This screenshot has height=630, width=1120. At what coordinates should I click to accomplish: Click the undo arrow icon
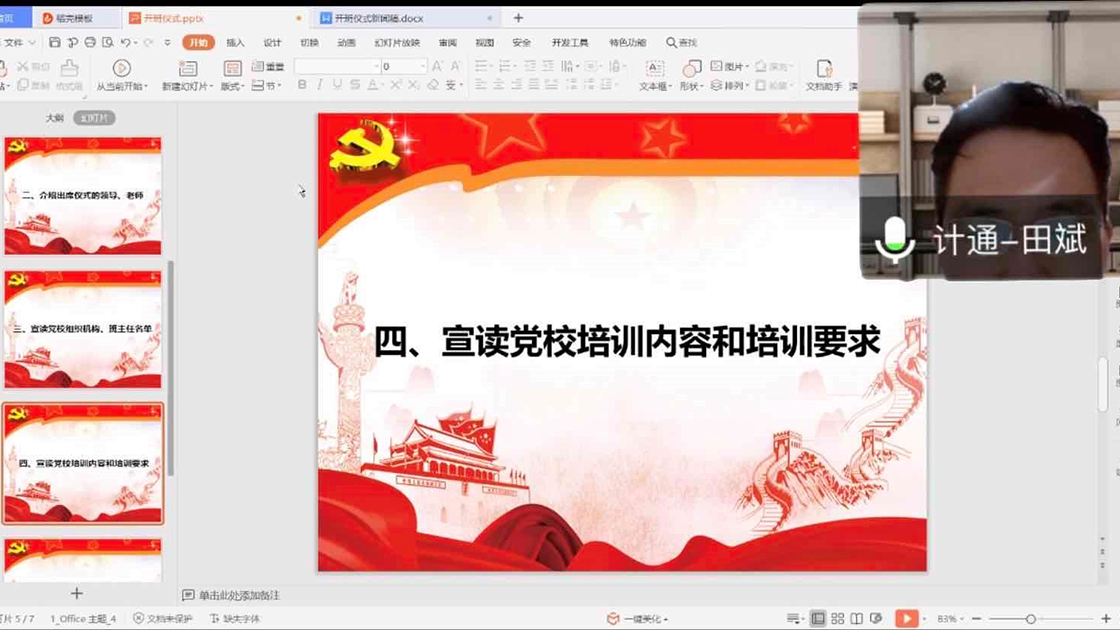point(126,43)
